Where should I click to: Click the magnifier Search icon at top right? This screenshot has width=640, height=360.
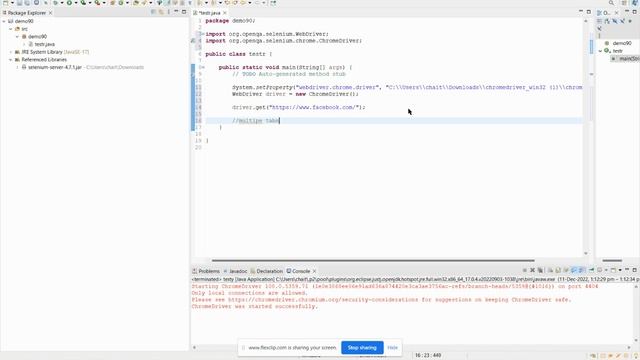point(611,3)
